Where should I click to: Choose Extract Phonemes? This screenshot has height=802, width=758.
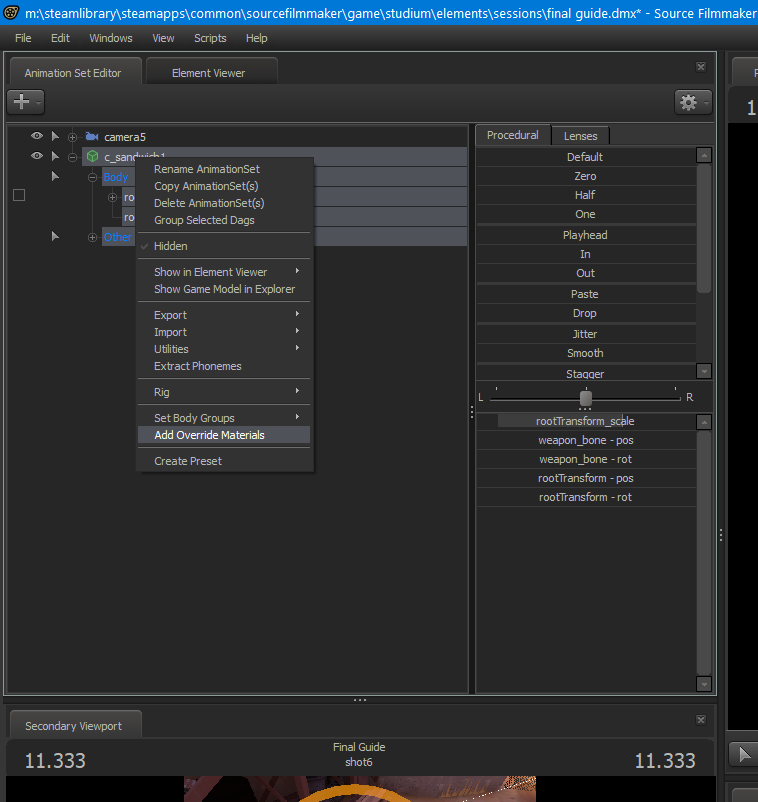[x=224, y=366]
